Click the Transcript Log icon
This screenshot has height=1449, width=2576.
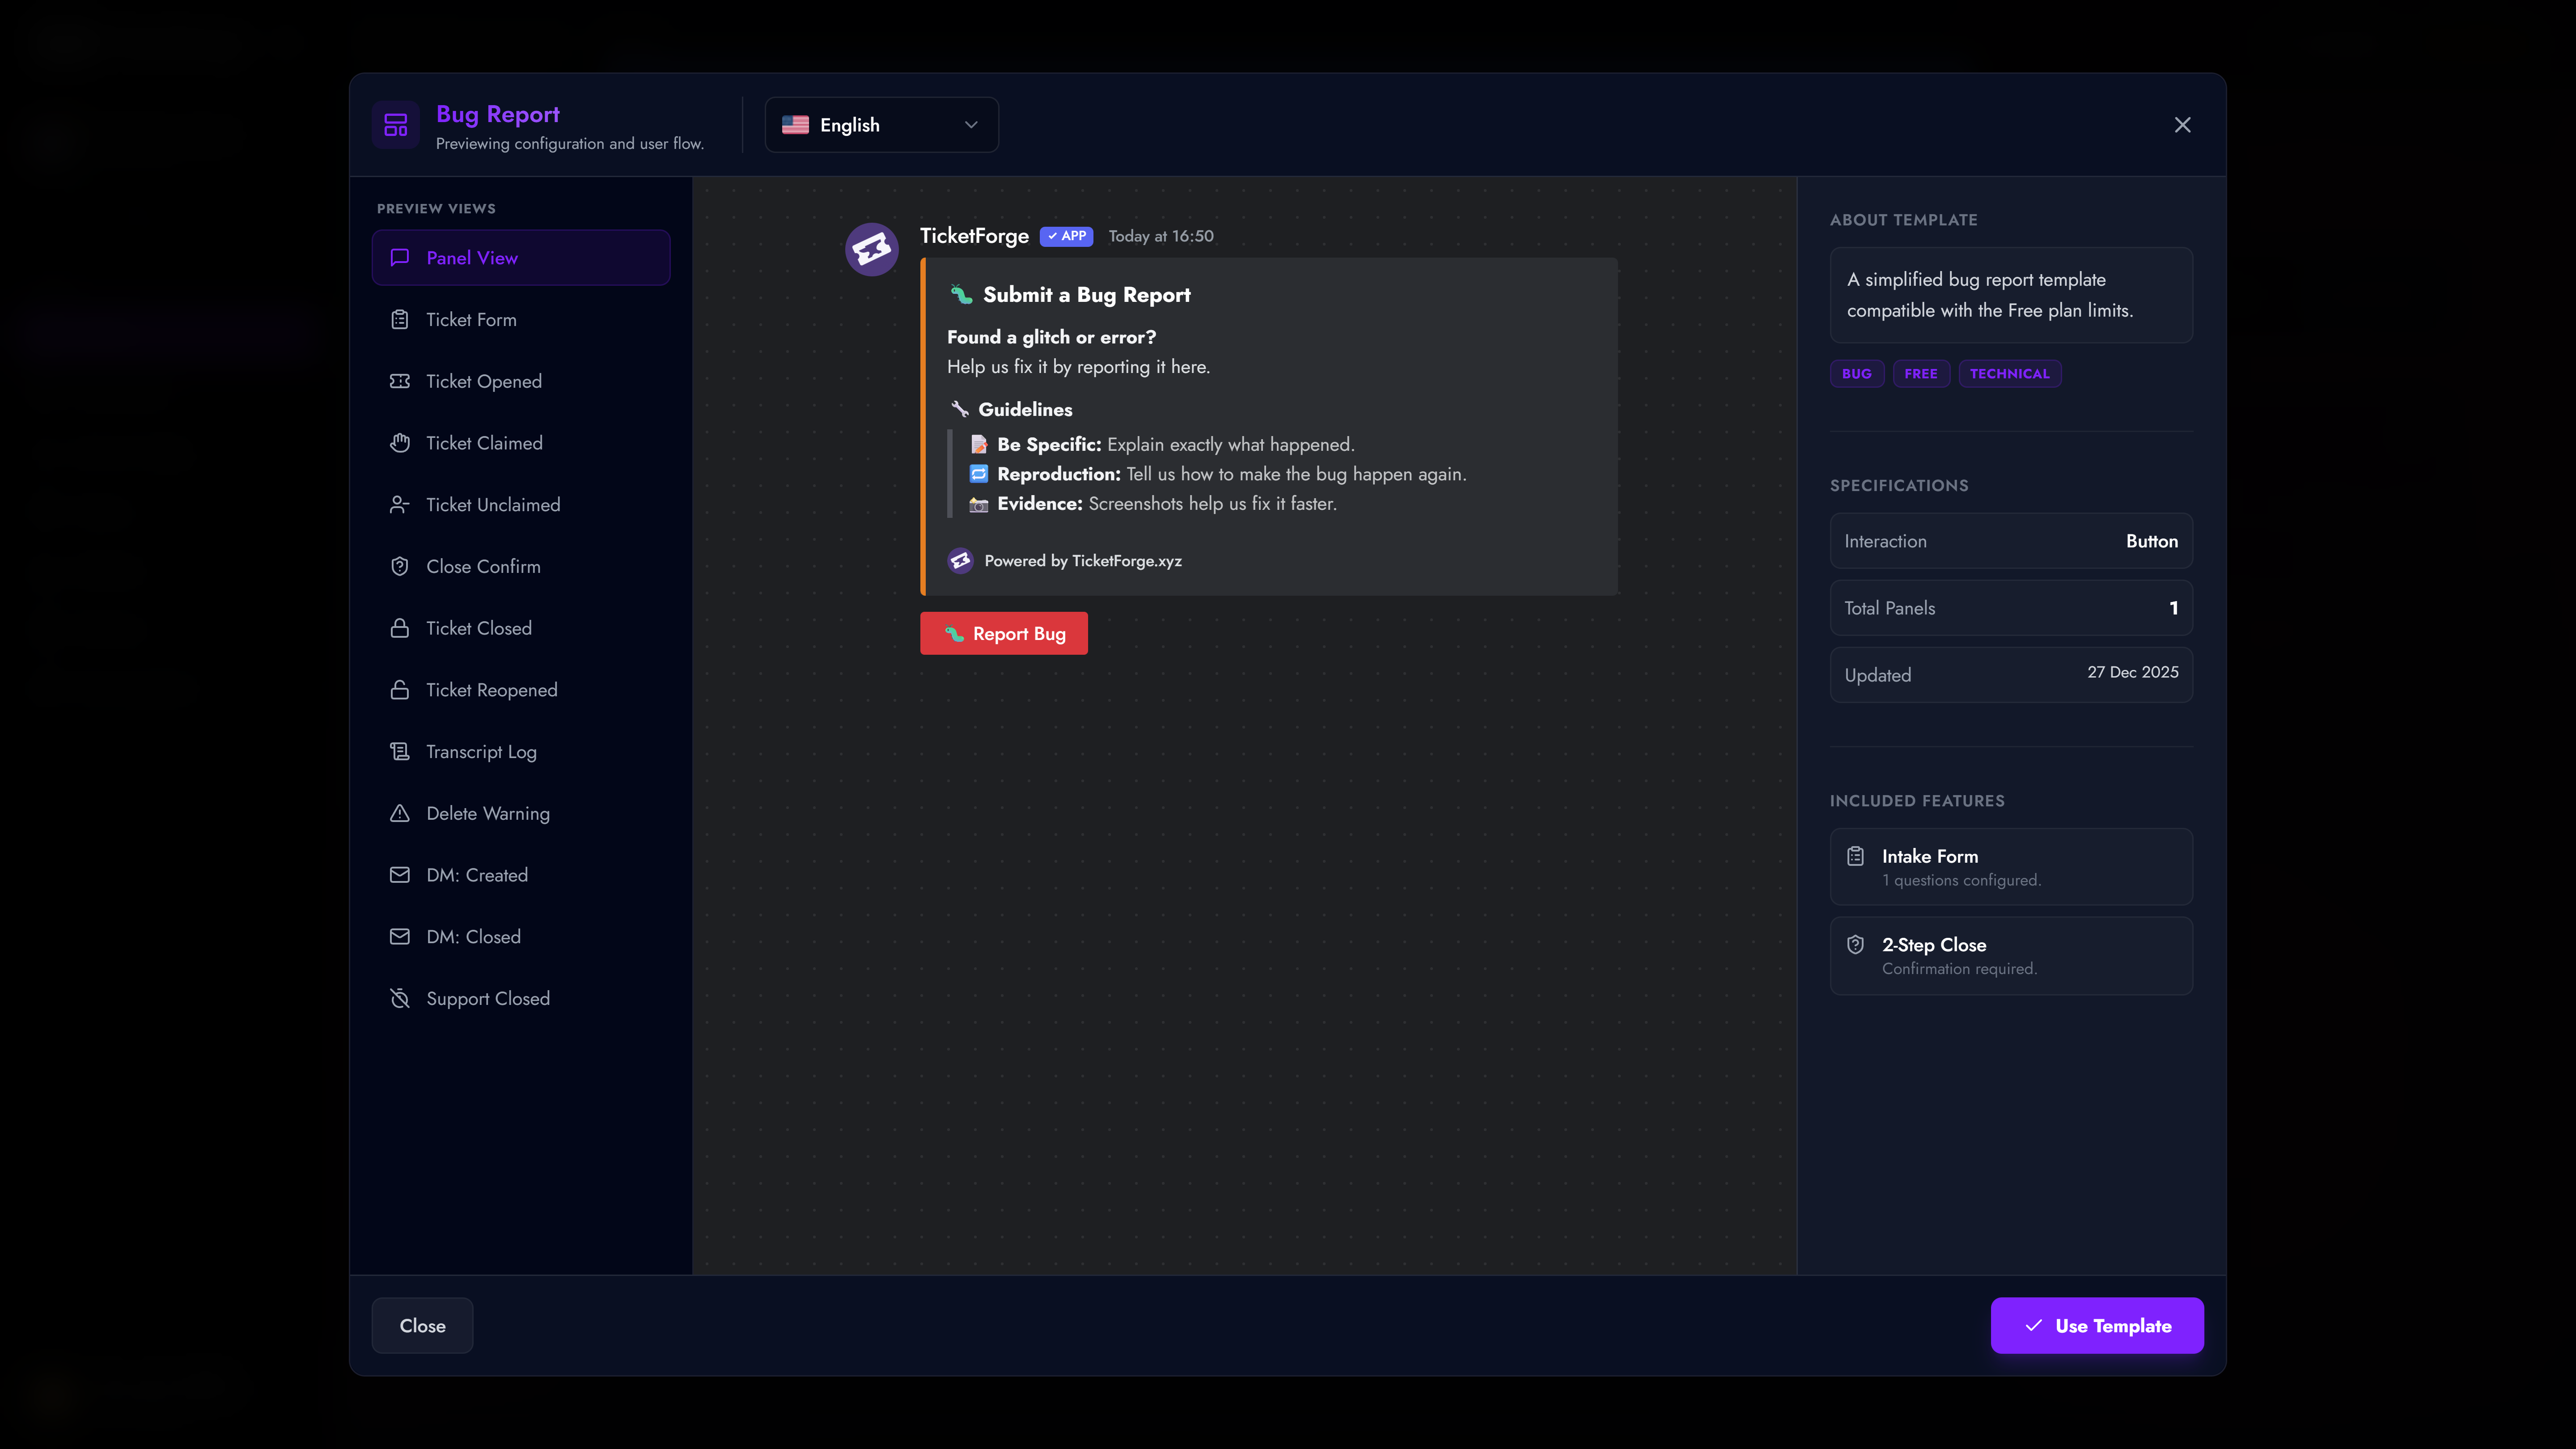400,751
